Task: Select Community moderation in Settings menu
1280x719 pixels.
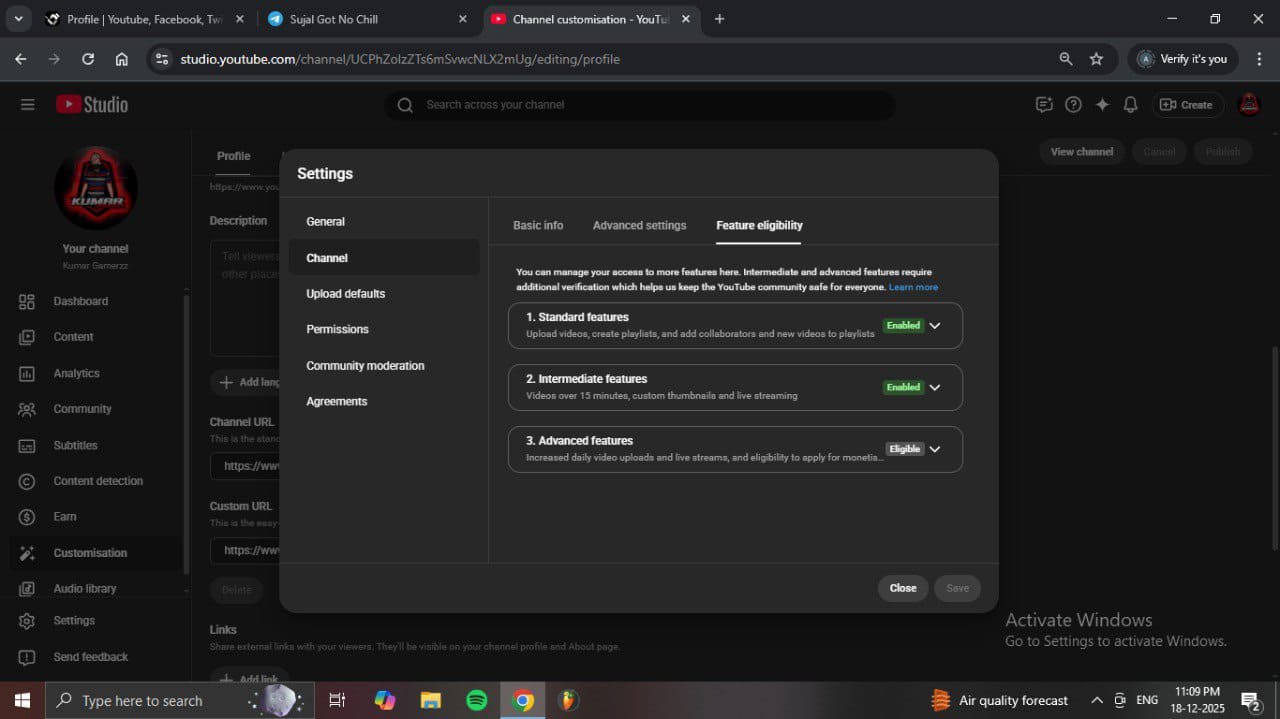Action: pos(365,366)
